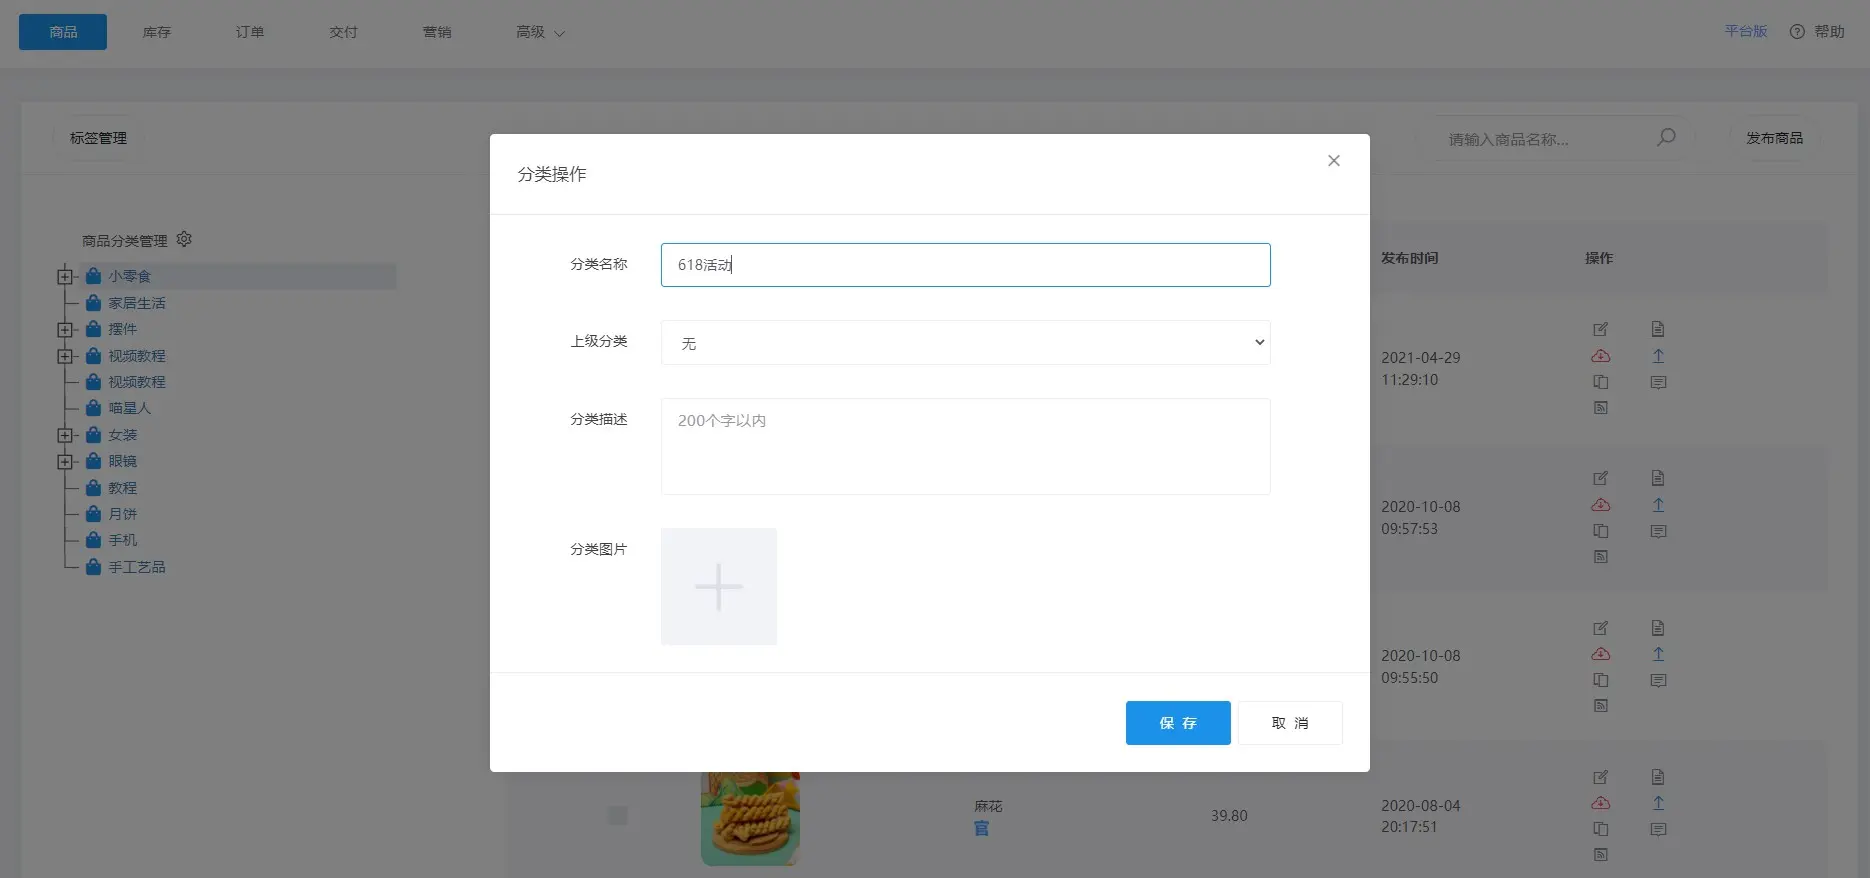This screenshot has height=878, width=1870.
Task: Click the red cloud download icon for 2021-04-29 row
Action: click(x=1600, y=356)
